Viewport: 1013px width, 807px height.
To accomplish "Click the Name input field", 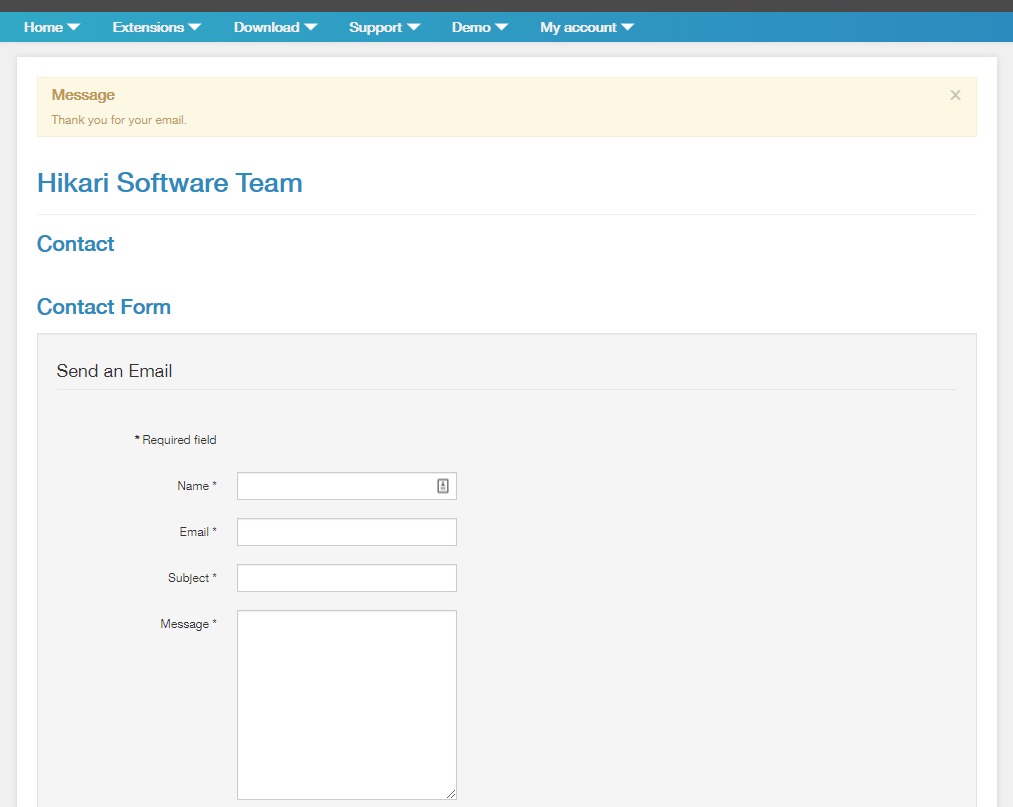I will tap(346, 486).
